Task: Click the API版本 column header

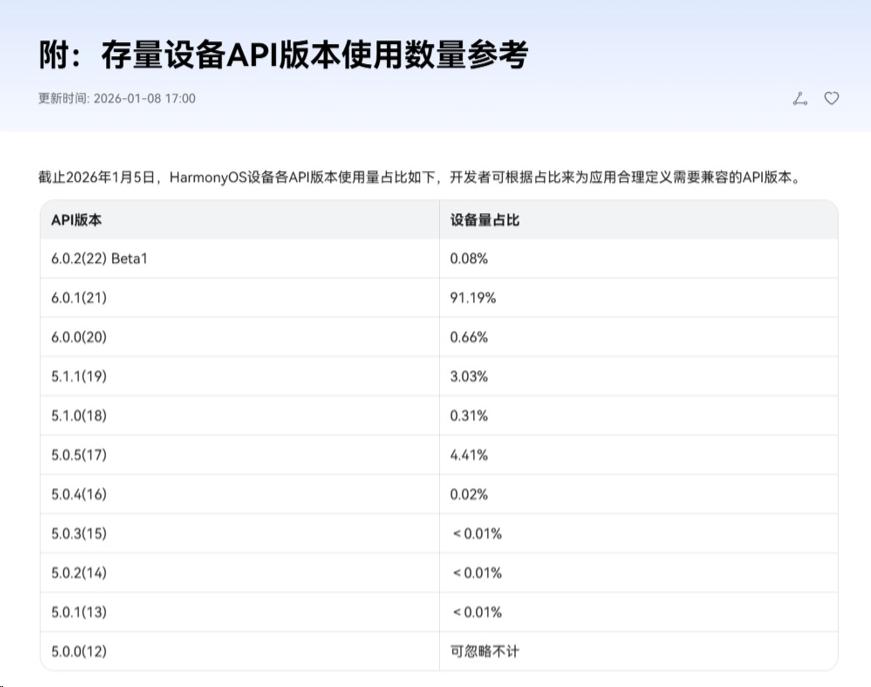Action: point(77,220)
